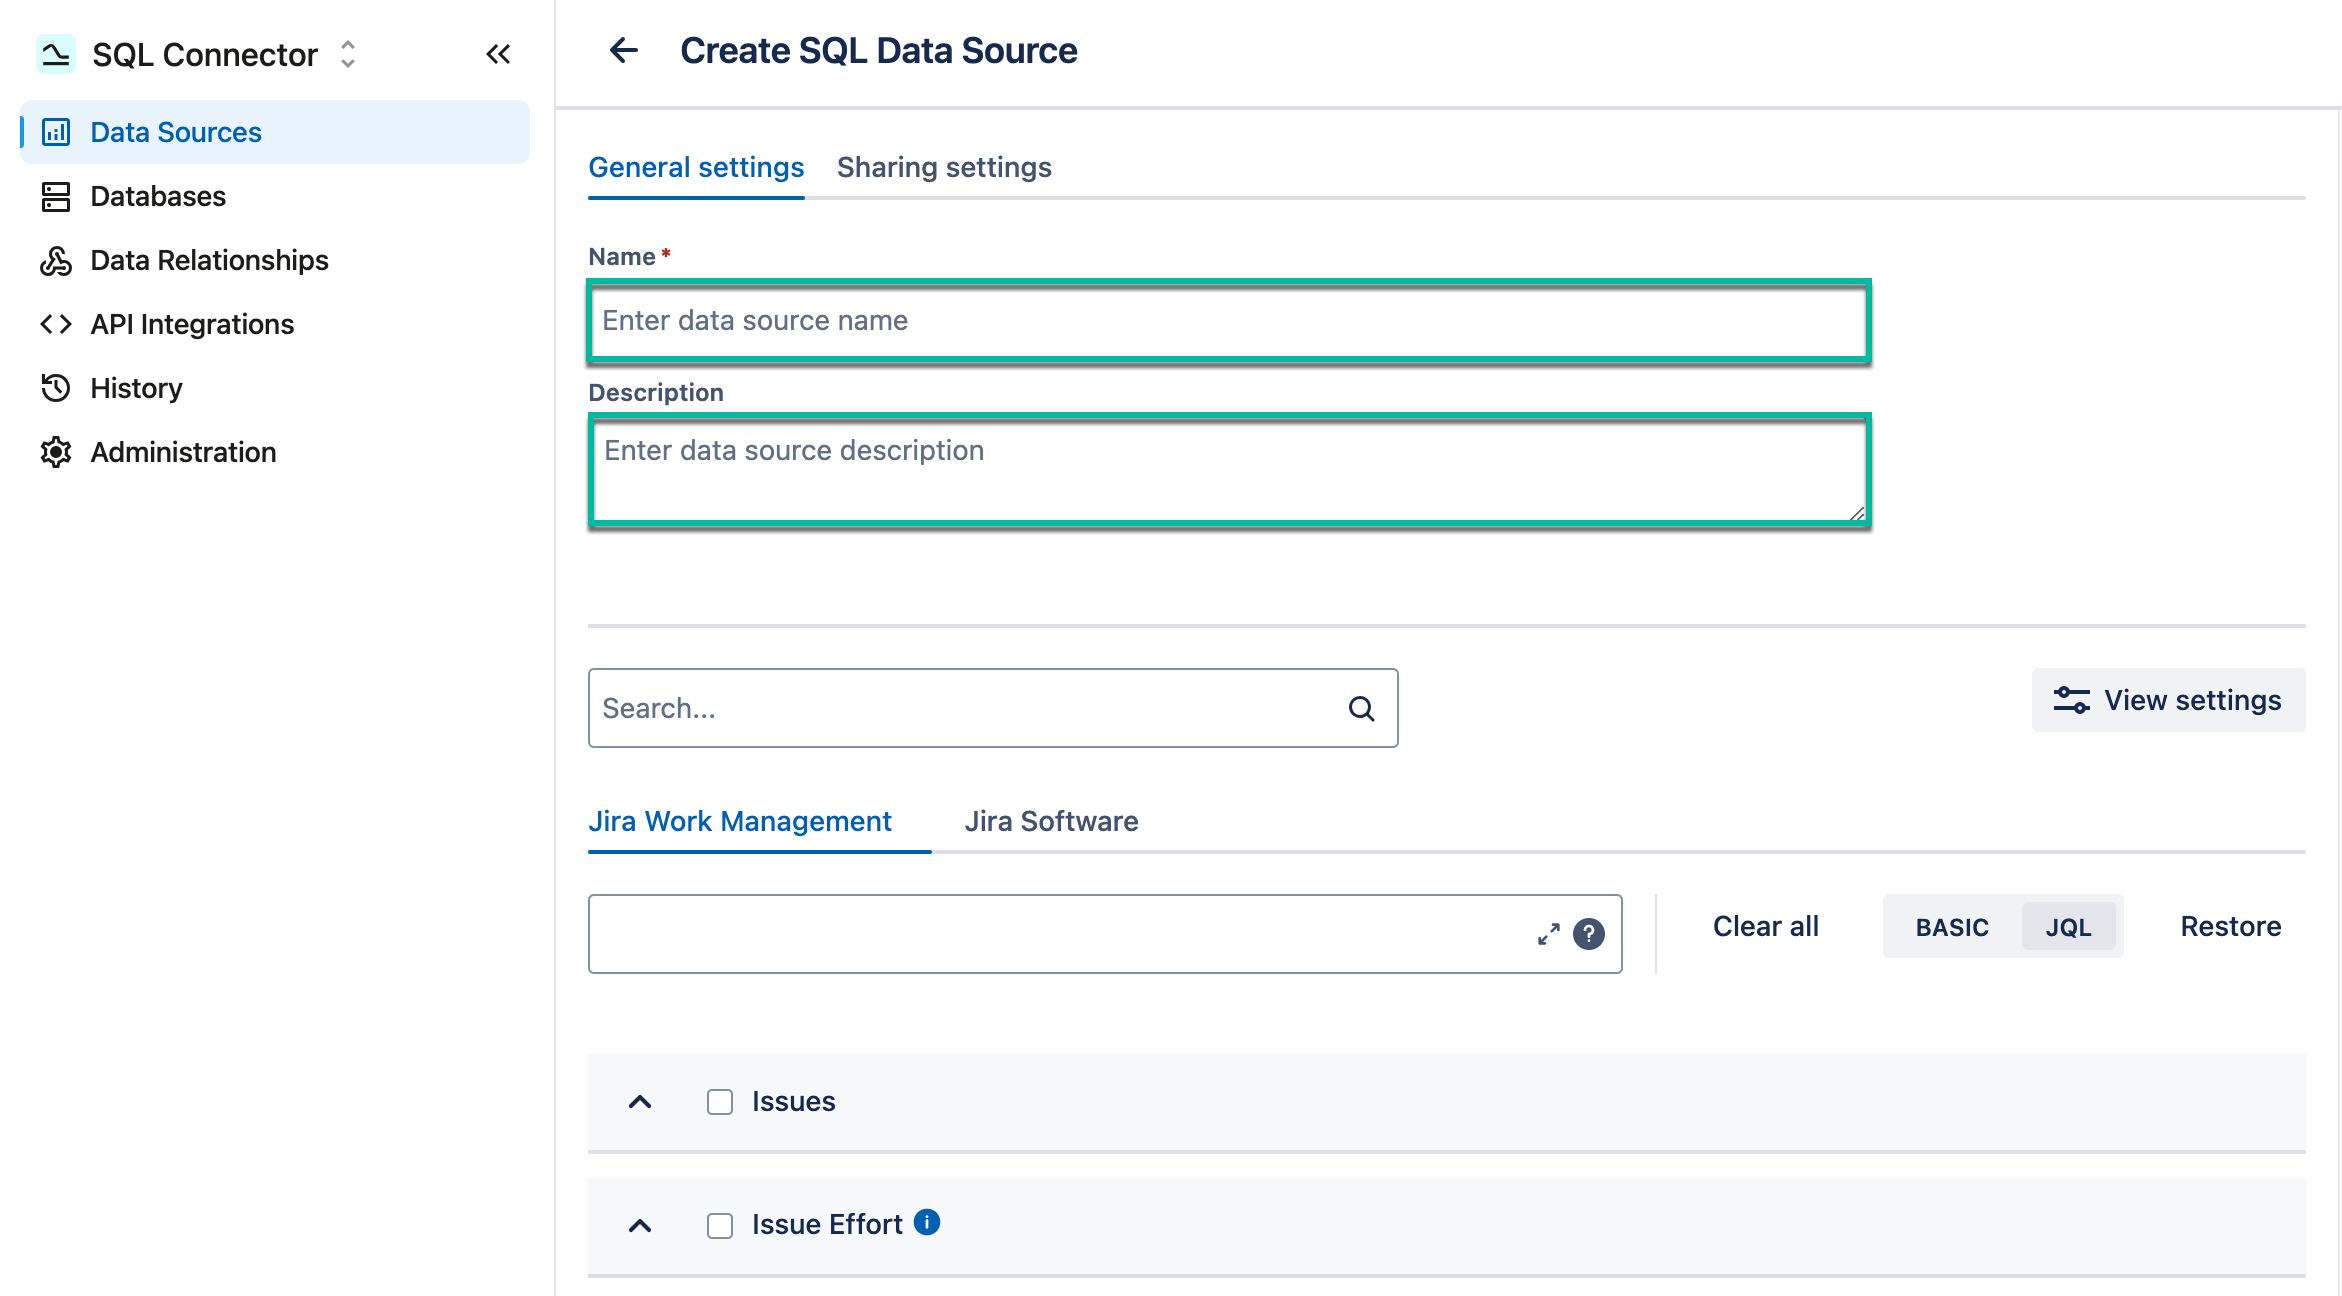The height and width of the screenshot is (1296, 2342).
Task: Go back using the back arrow
Action: 623,49
